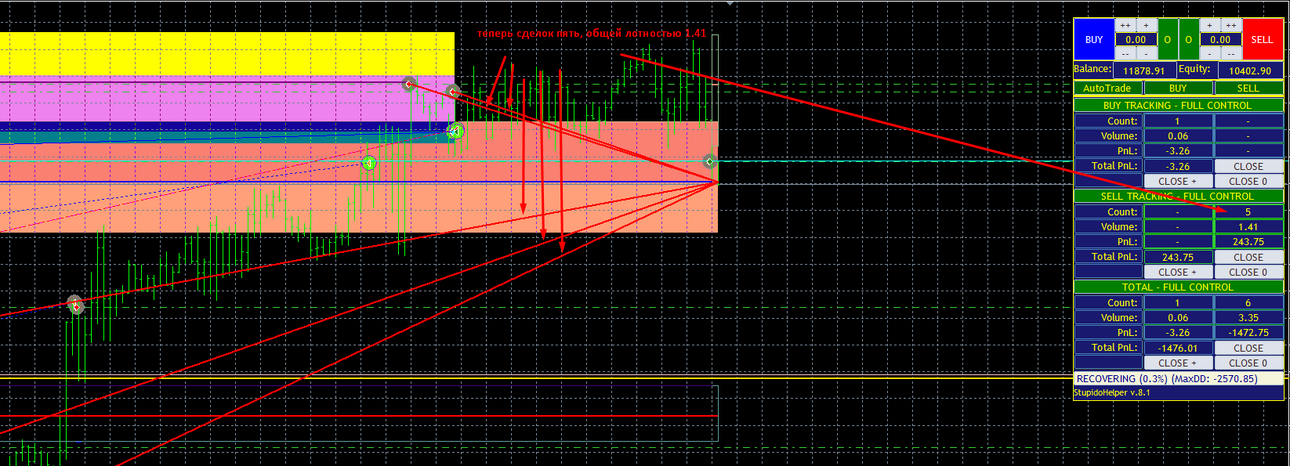This screenshot has width=1290, height=466.
Task: Select the diamond price marker on the cyan line
Action: pos(709,161)
